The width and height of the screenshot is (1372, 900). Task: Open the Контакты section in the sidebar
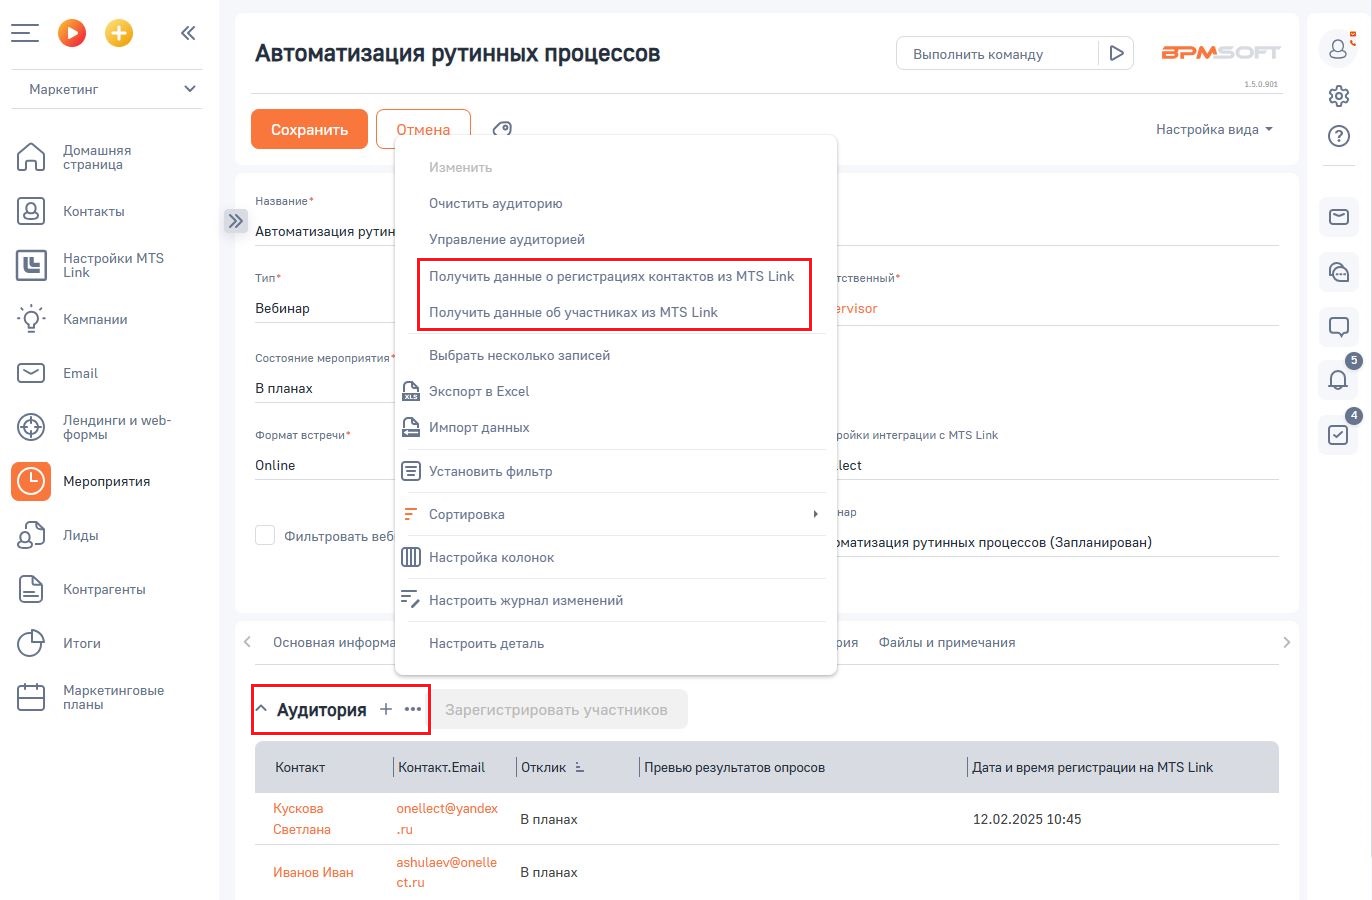(93, 211)
